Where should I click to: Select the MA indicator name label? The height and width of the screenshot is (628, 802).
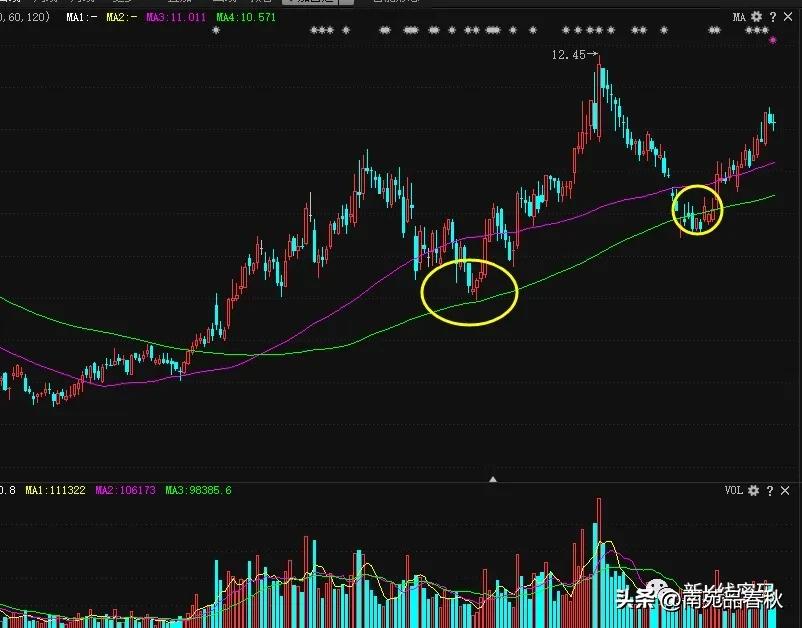[x=739, y=17]
